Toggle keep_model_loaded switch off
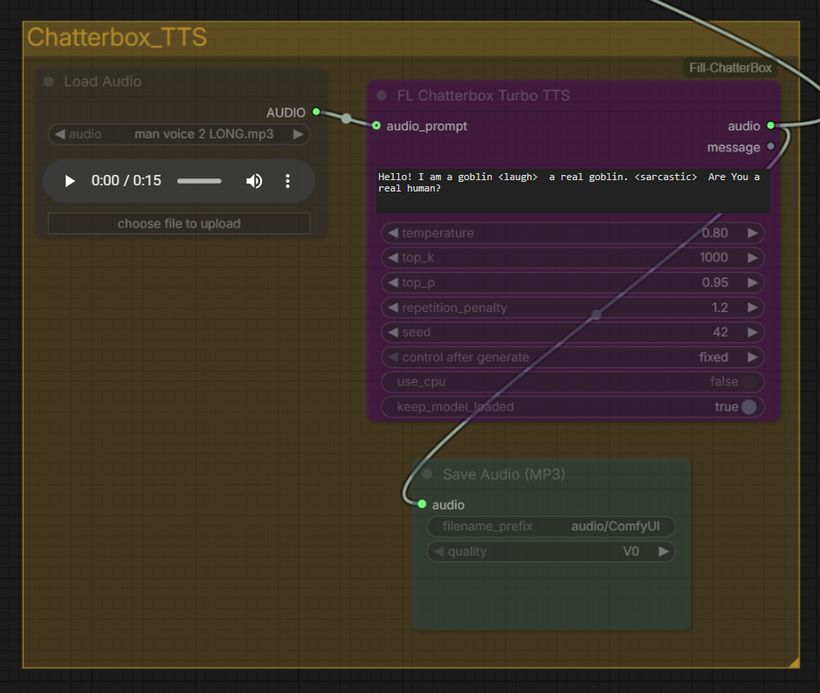The height and width of the screenshot is (693, 820). [x=747, y=407]
